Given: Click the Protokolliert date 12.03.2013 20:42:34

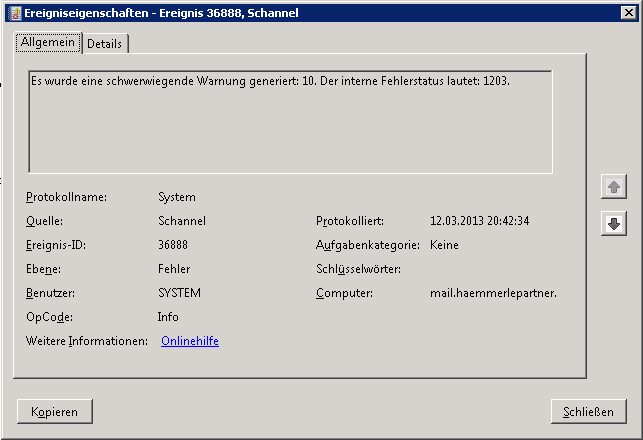Looking at the screenshot, I should coord(479,221).
